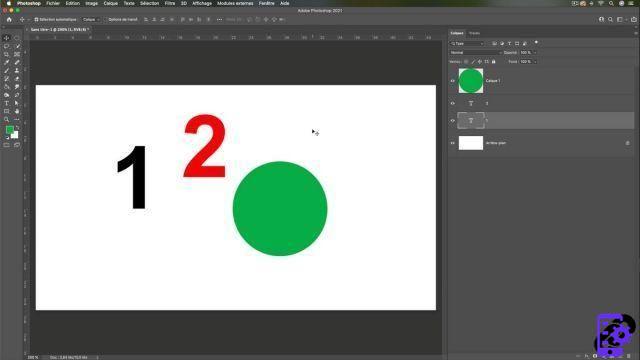Select the Eyedropper tool
Viewport: 640px width, 360px height.
(7, 62)
